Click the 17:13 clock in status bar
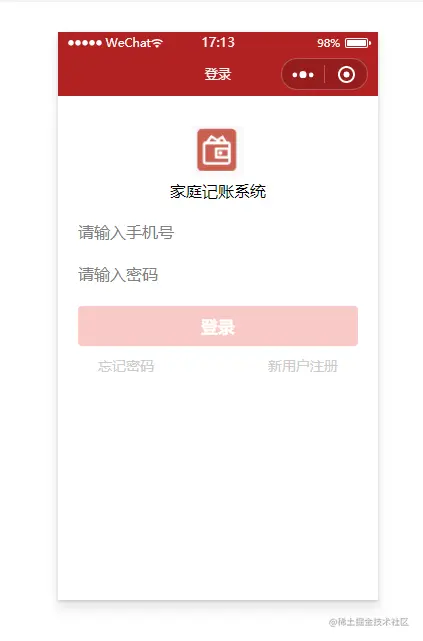 coord(218,42)
